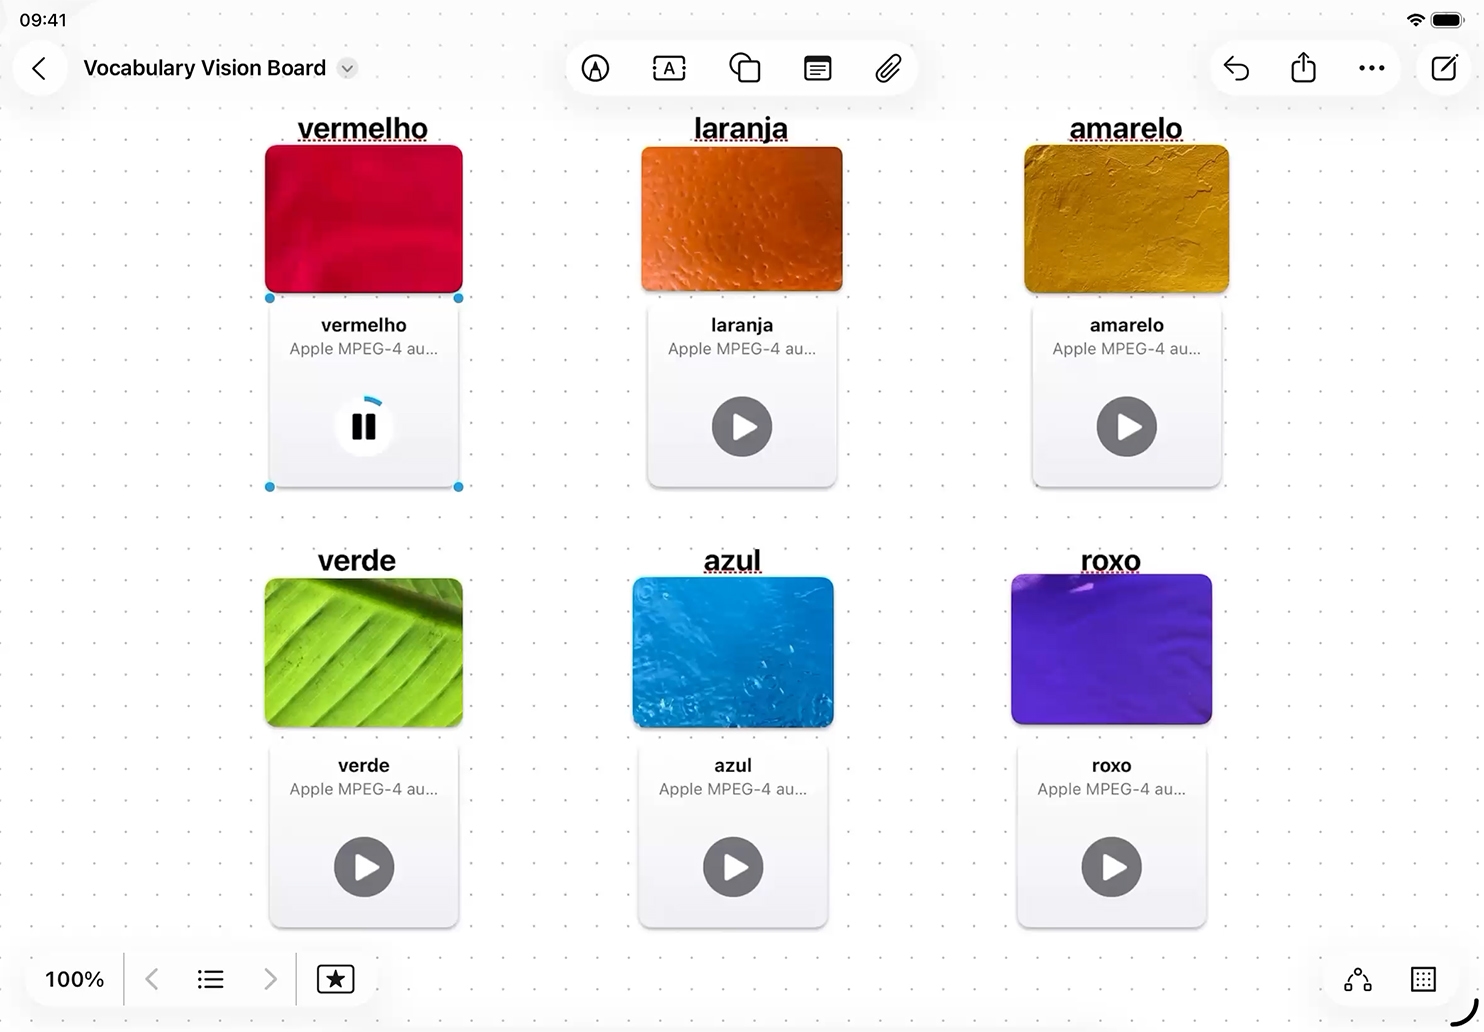Open the attachment insert menu

(x=888, y=68)
